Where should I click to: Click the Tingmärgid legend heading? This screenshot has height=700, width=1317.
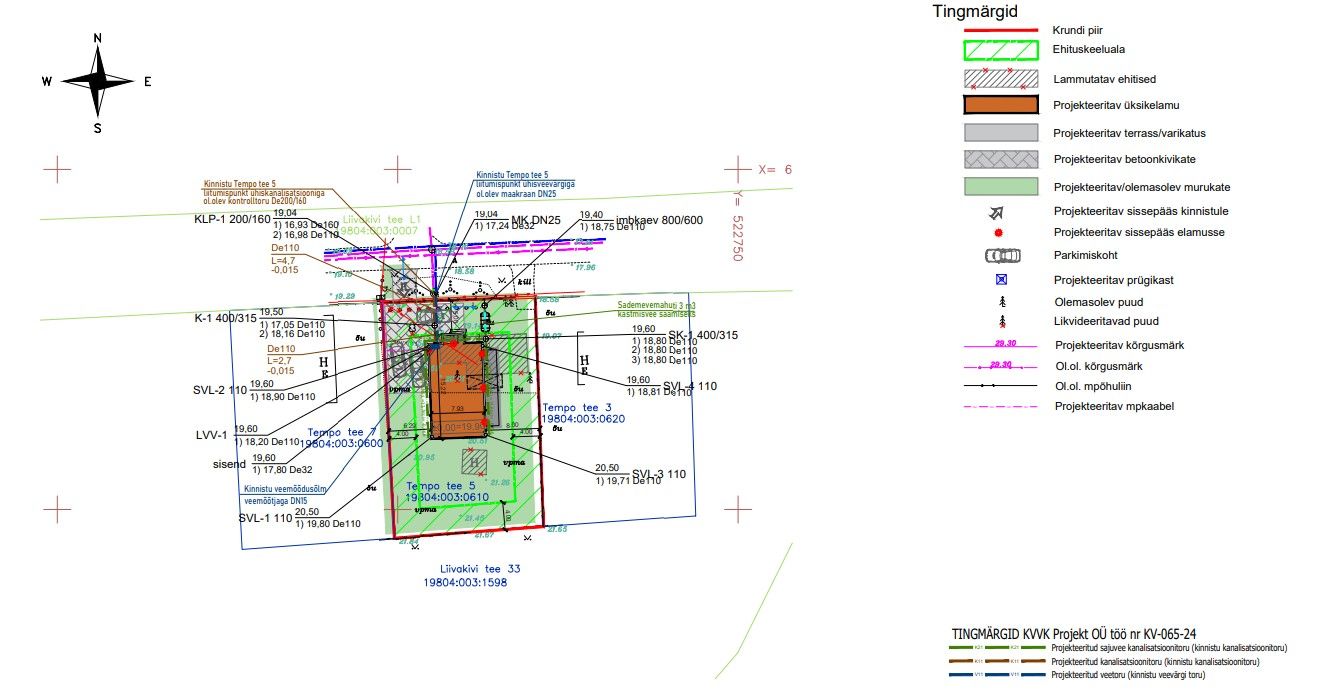975,12
